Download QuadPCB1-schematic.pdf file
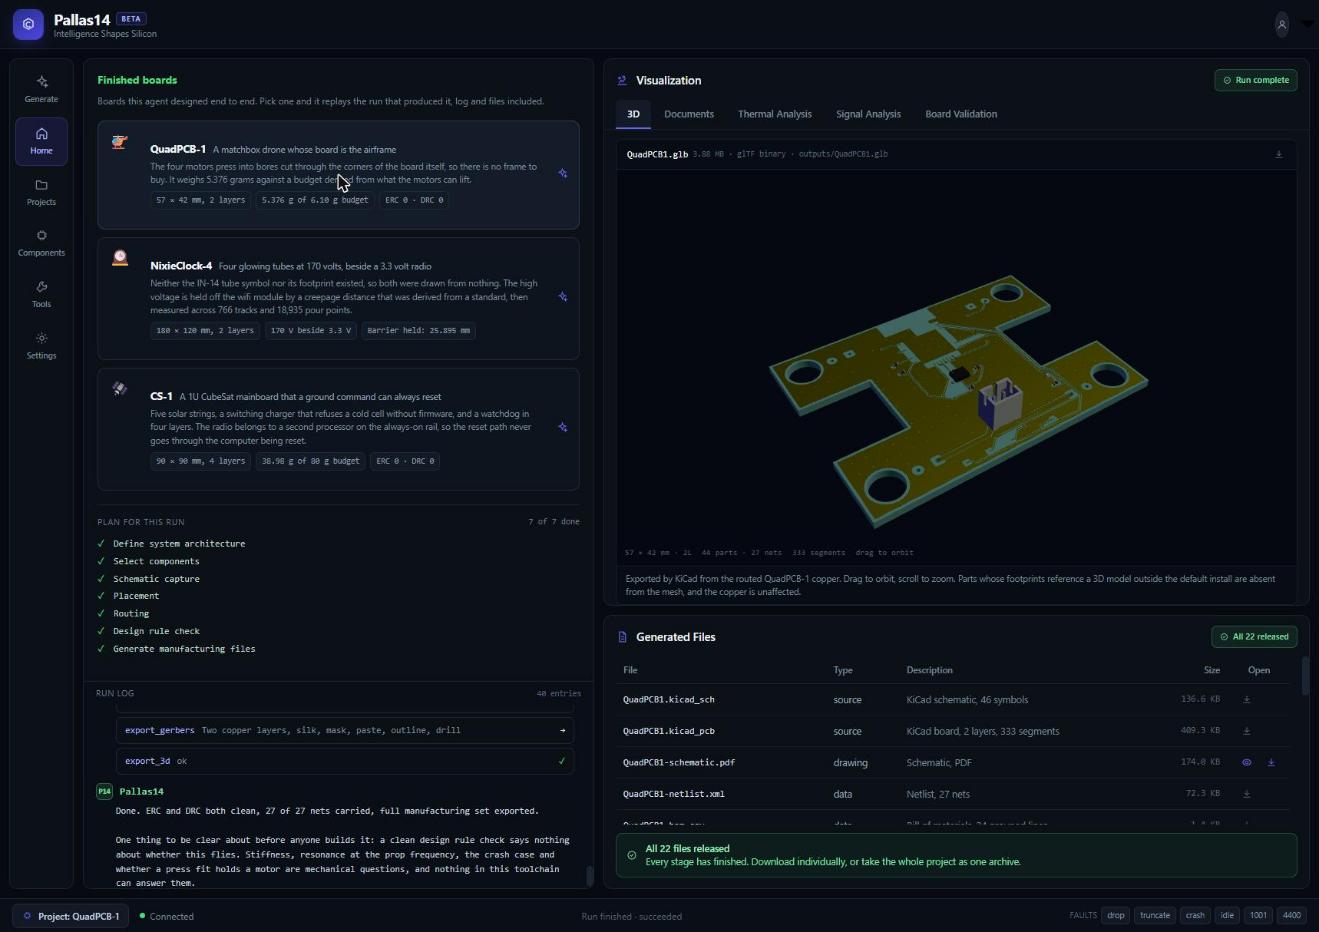The height and width of the screenshot is (932, 1319). [x=1271, y=762]
